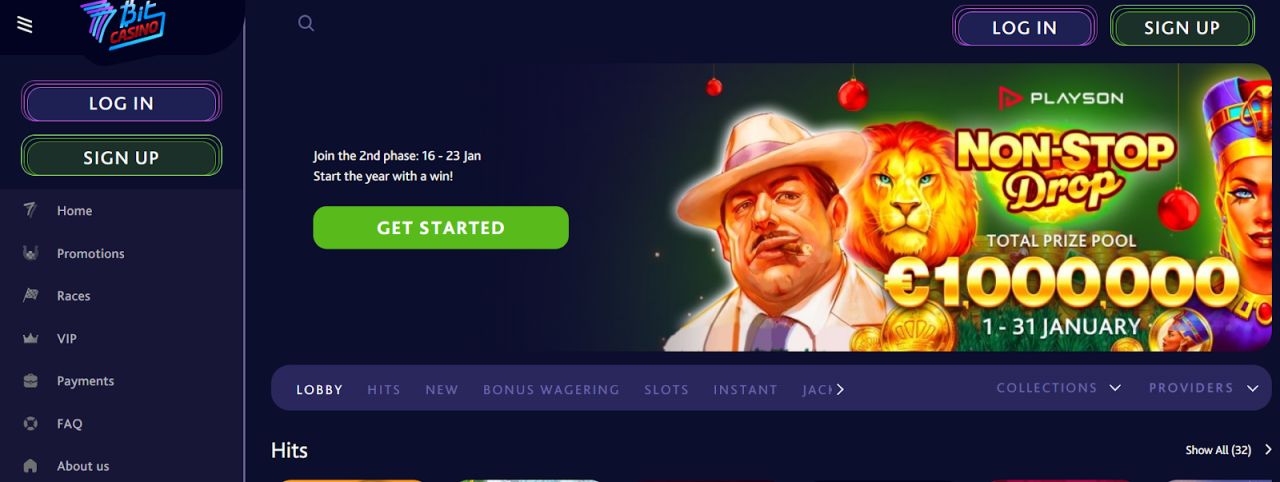Open the search magnifier icon
This screenshot has width=1280, height=482.
[x=306, y=23]
